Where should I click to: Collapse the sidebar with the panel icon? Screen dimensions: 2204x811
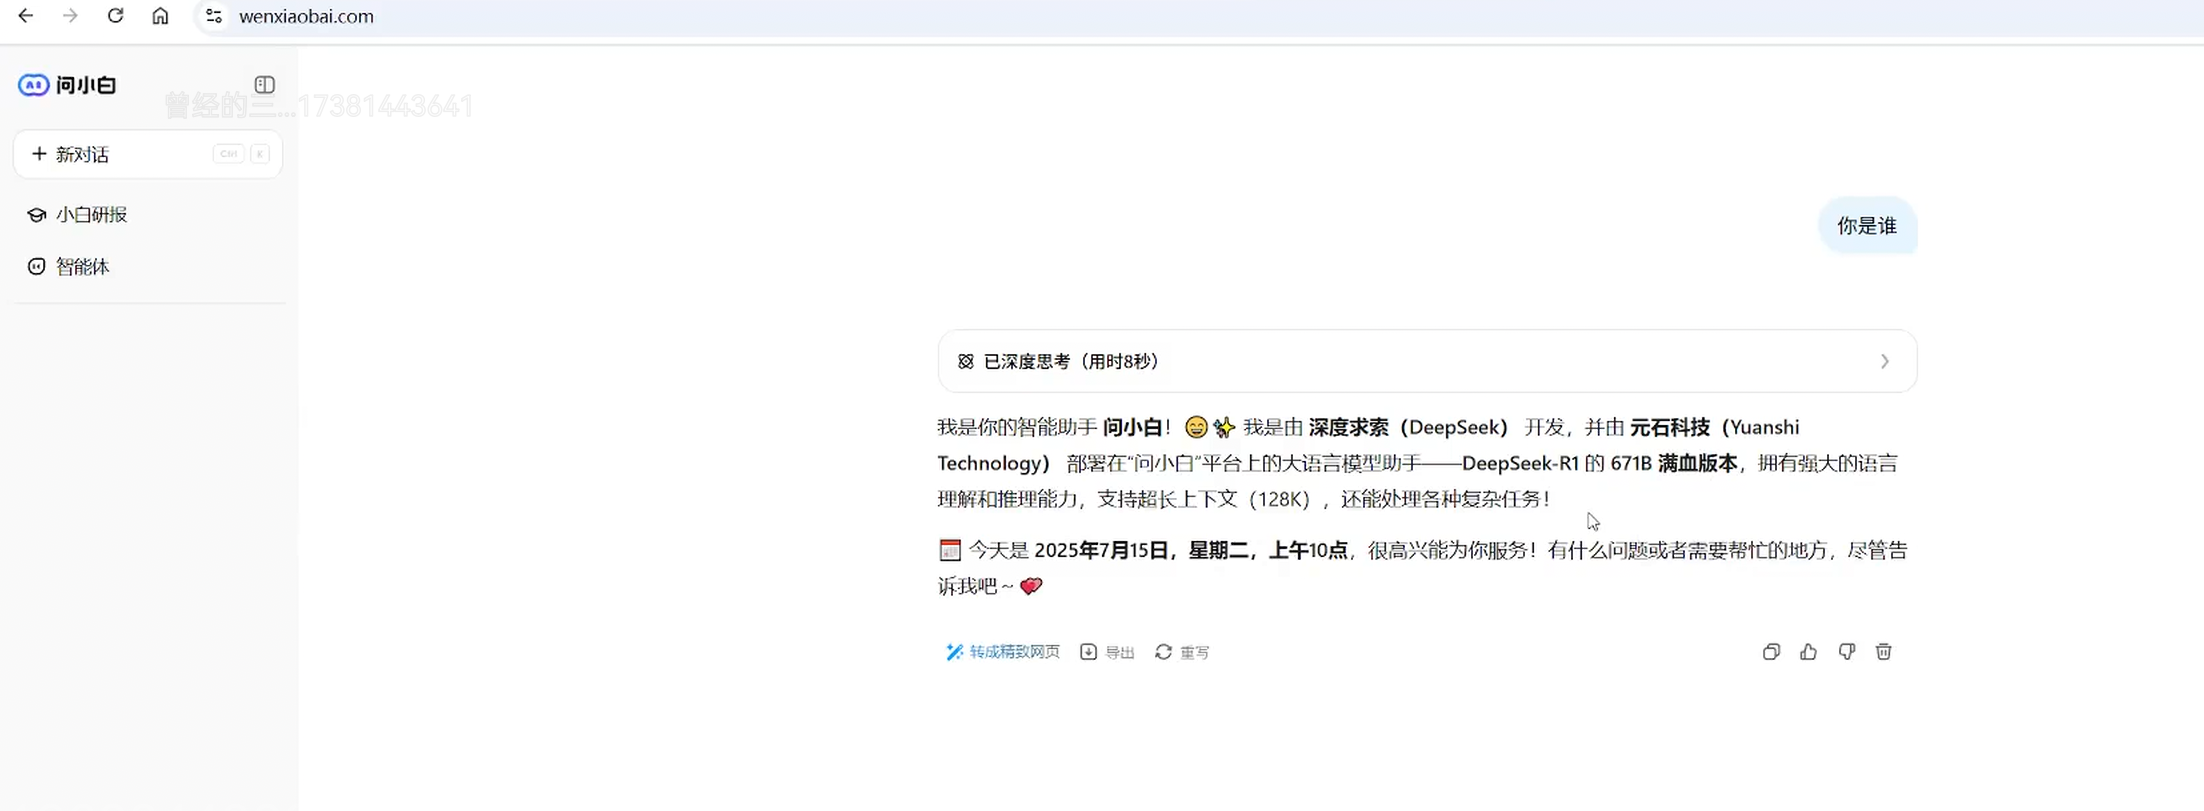pos(264,85)
